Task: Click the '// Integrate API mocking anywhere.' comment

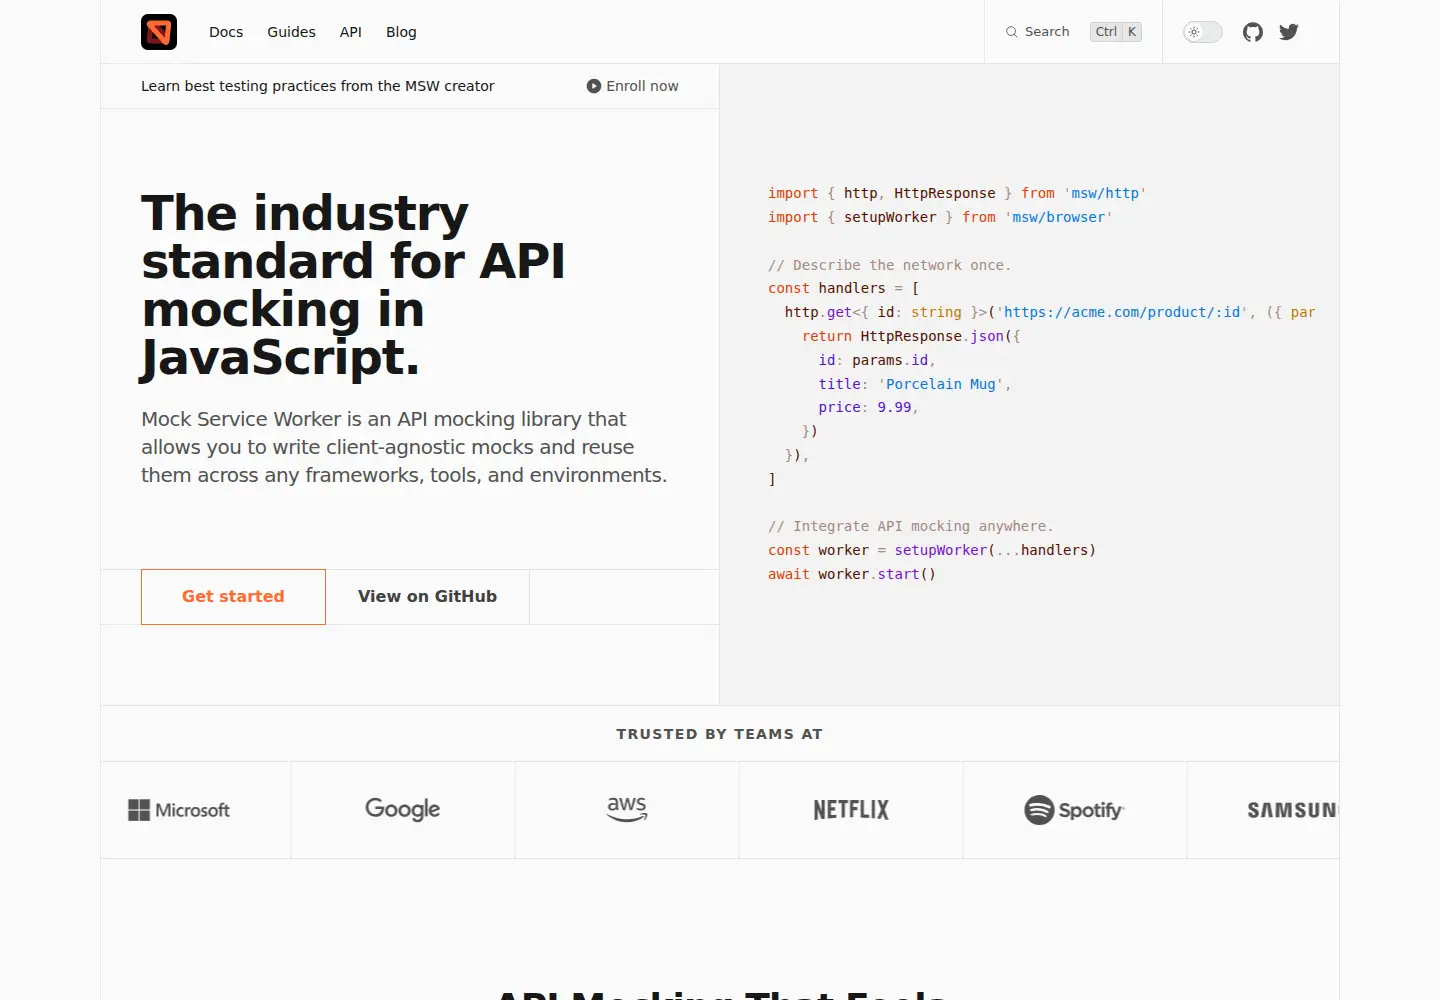Action: tap(911, 526)
